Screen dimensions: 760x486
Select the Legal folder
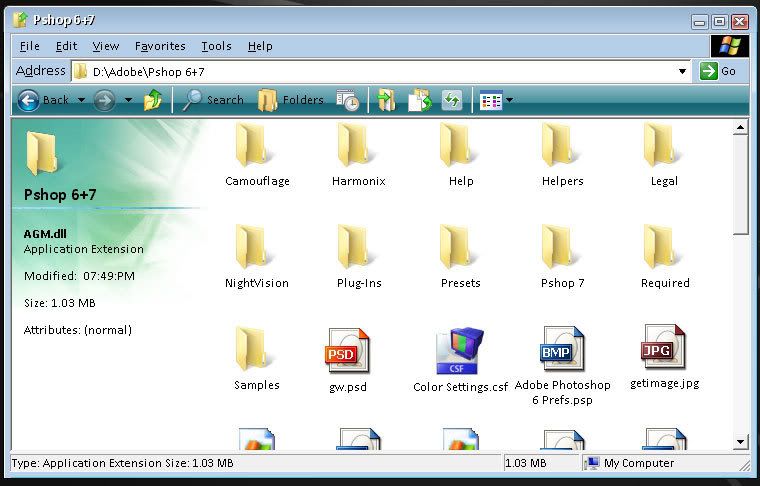[664, 156]
